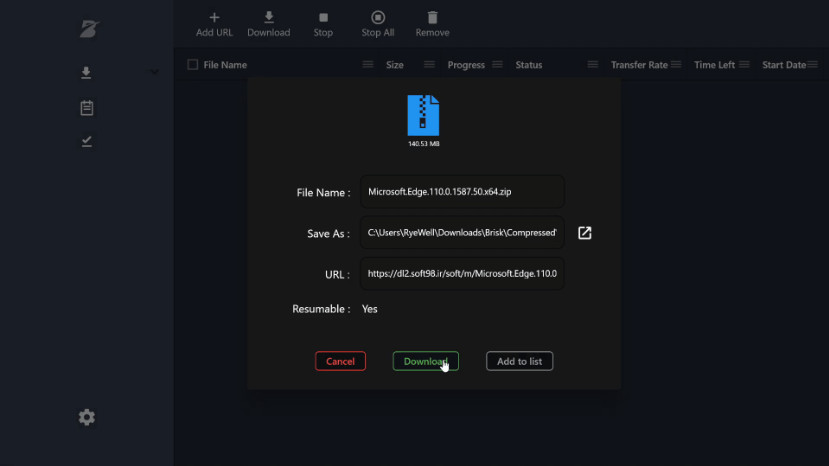The height and width of the screenshot is (466, 829).
Task: Click the Add URL toolbar button
Action: click(x=214, y=24)
